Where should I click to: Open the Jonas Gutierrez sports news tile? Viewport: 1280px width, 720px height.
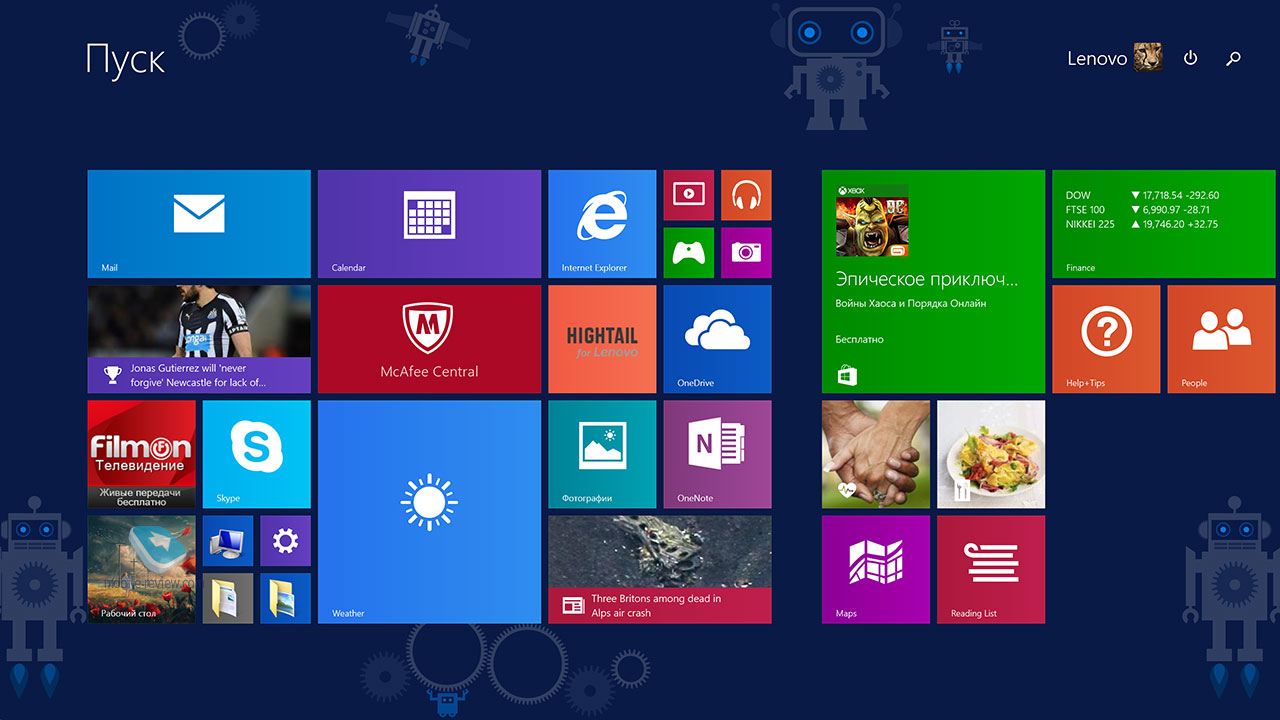tap(199, 339)
